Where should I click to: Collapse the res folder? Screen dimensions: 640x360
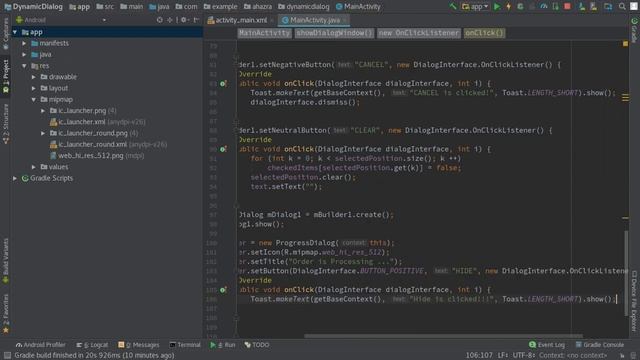tap(24, 66)
